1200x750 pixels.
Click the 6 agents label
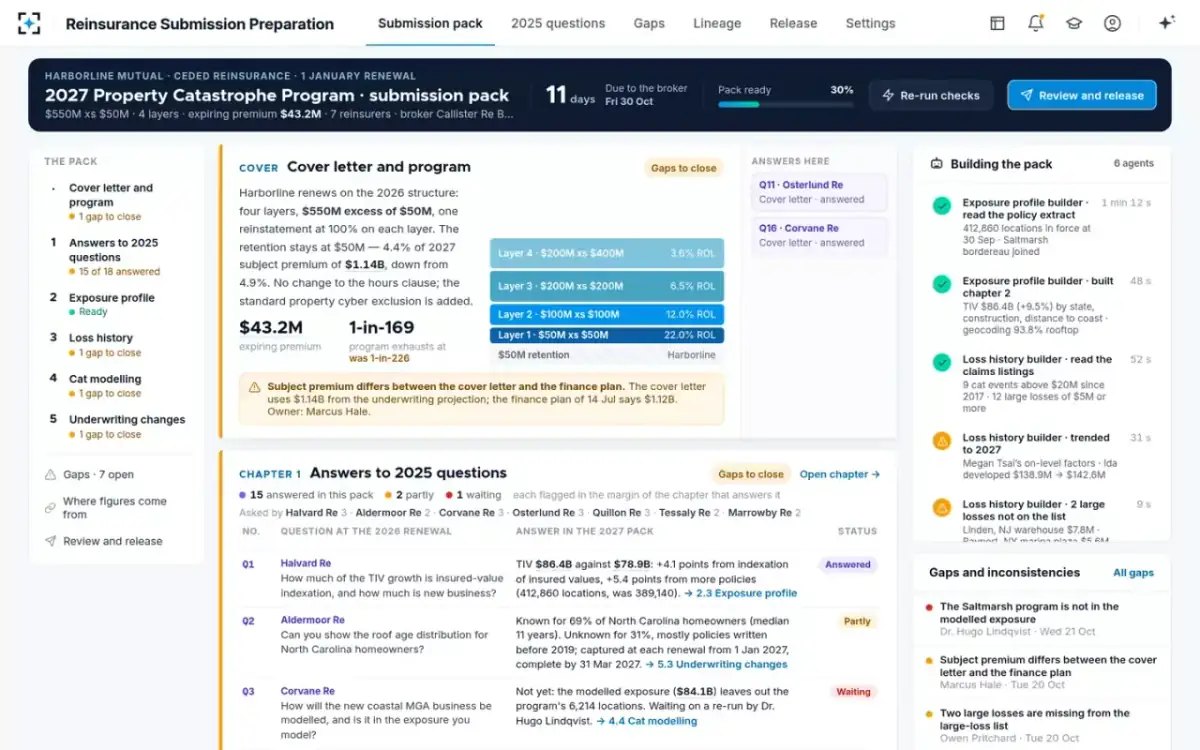(x=1133, y=164)
